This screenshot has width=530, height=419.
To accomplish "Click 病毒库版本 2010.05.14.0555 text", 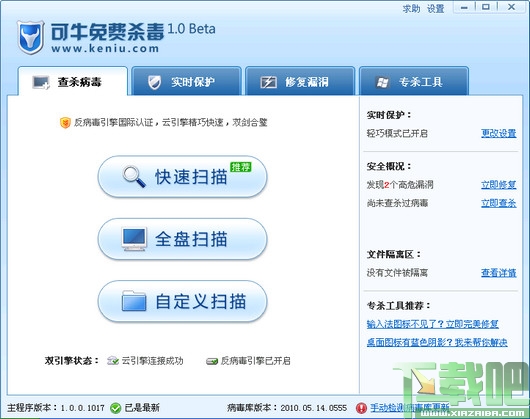I will tap(287, 408).
